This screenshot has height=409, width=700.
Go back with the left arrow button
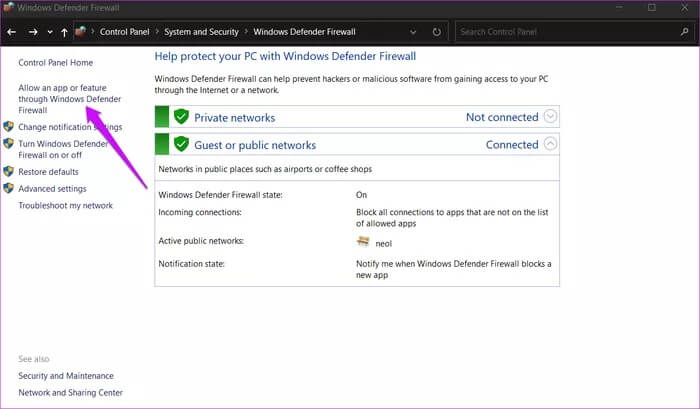12,32
